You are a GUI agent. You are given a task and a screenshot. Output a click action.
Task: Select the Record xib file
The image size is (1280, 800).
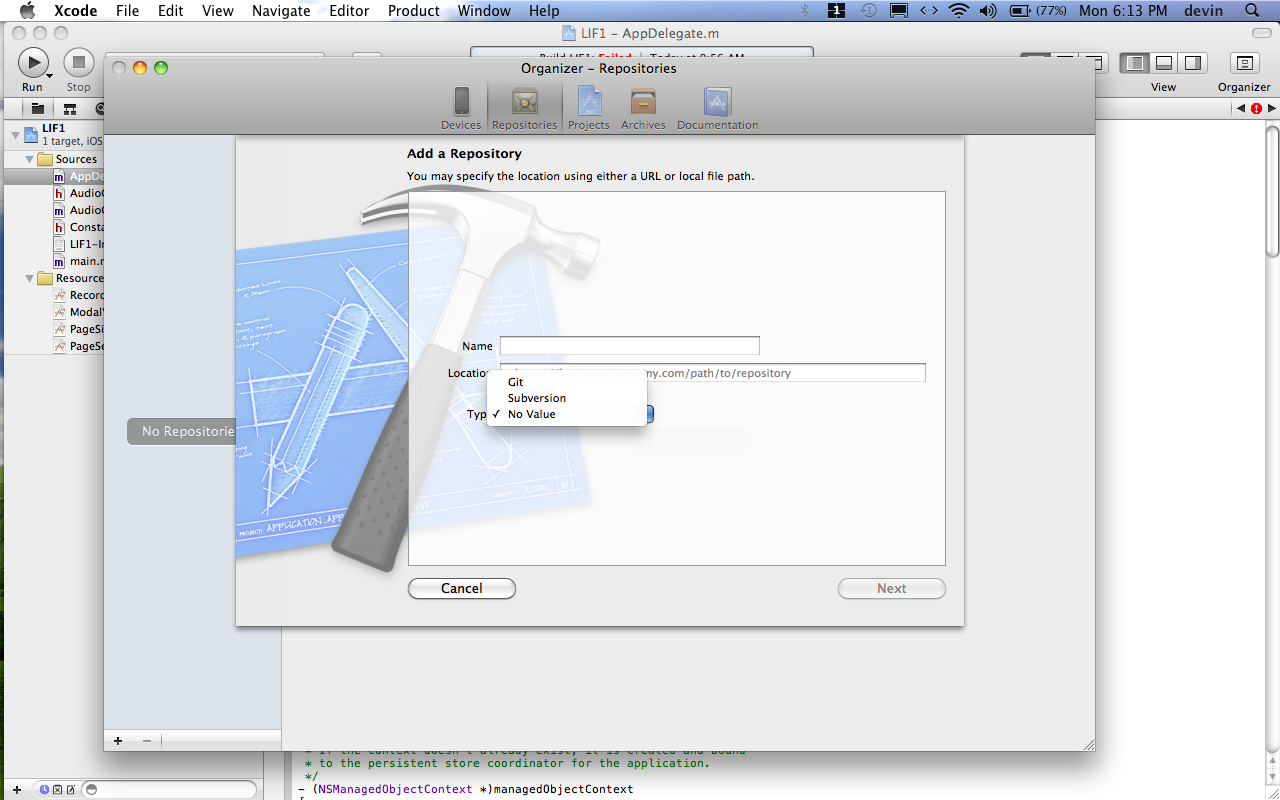click(79, 295)
